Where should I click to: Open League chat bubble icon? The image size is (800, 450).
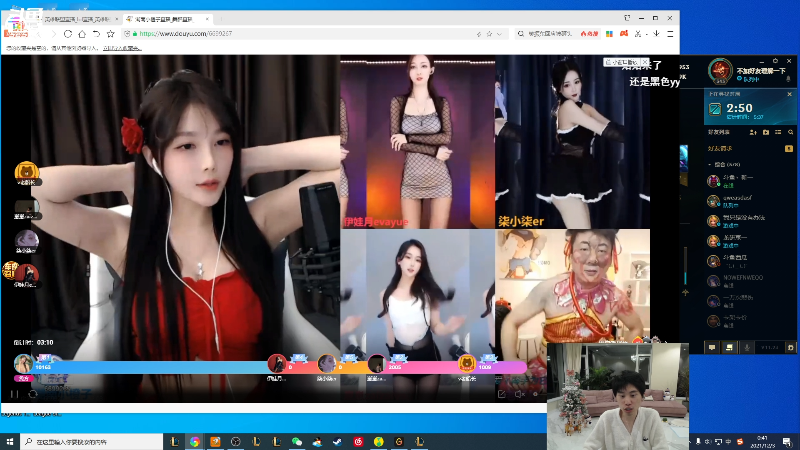(712, 347)
